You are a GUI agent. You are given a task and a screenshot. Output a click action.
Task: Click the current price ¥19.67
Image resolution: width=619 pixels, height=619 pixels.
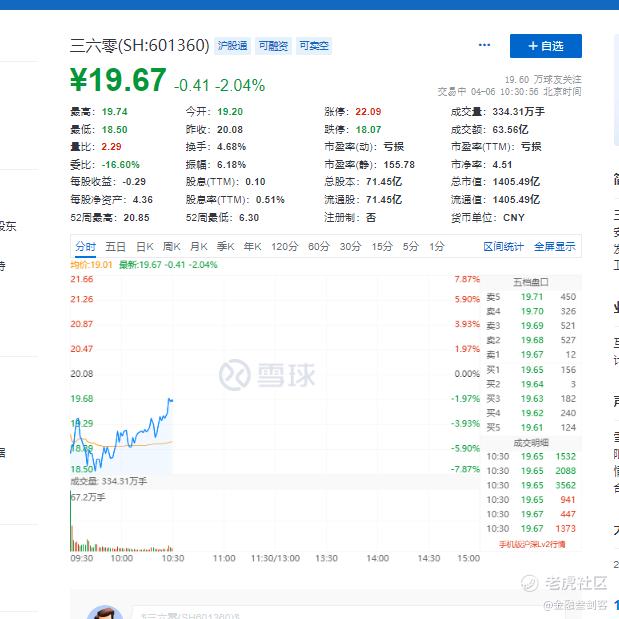pos(118,80)
